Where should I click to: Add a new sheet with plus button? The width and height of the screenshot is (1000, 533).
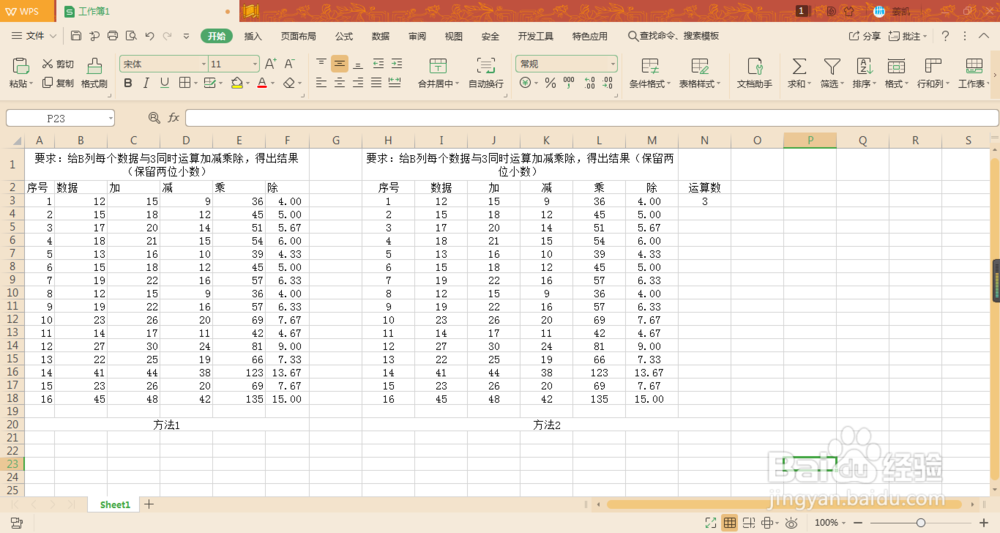149,504
